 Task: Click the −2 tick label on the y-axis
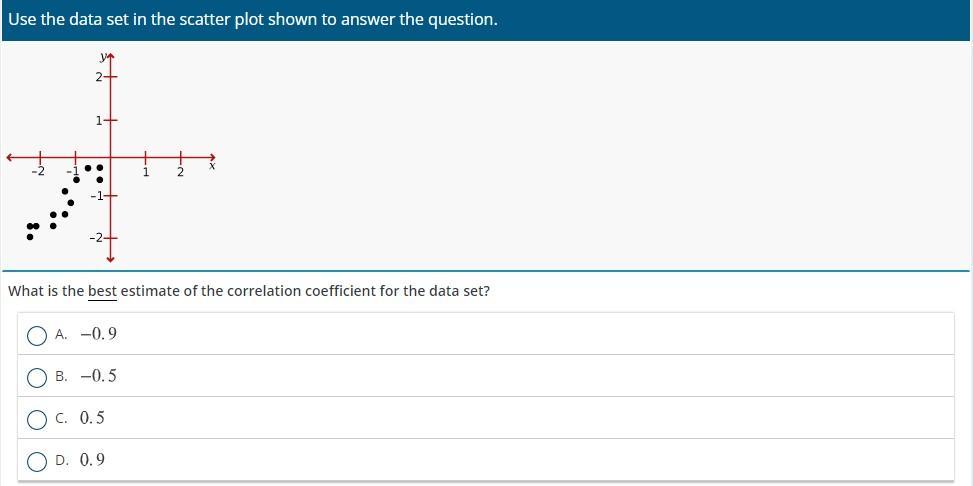[96, 237]
